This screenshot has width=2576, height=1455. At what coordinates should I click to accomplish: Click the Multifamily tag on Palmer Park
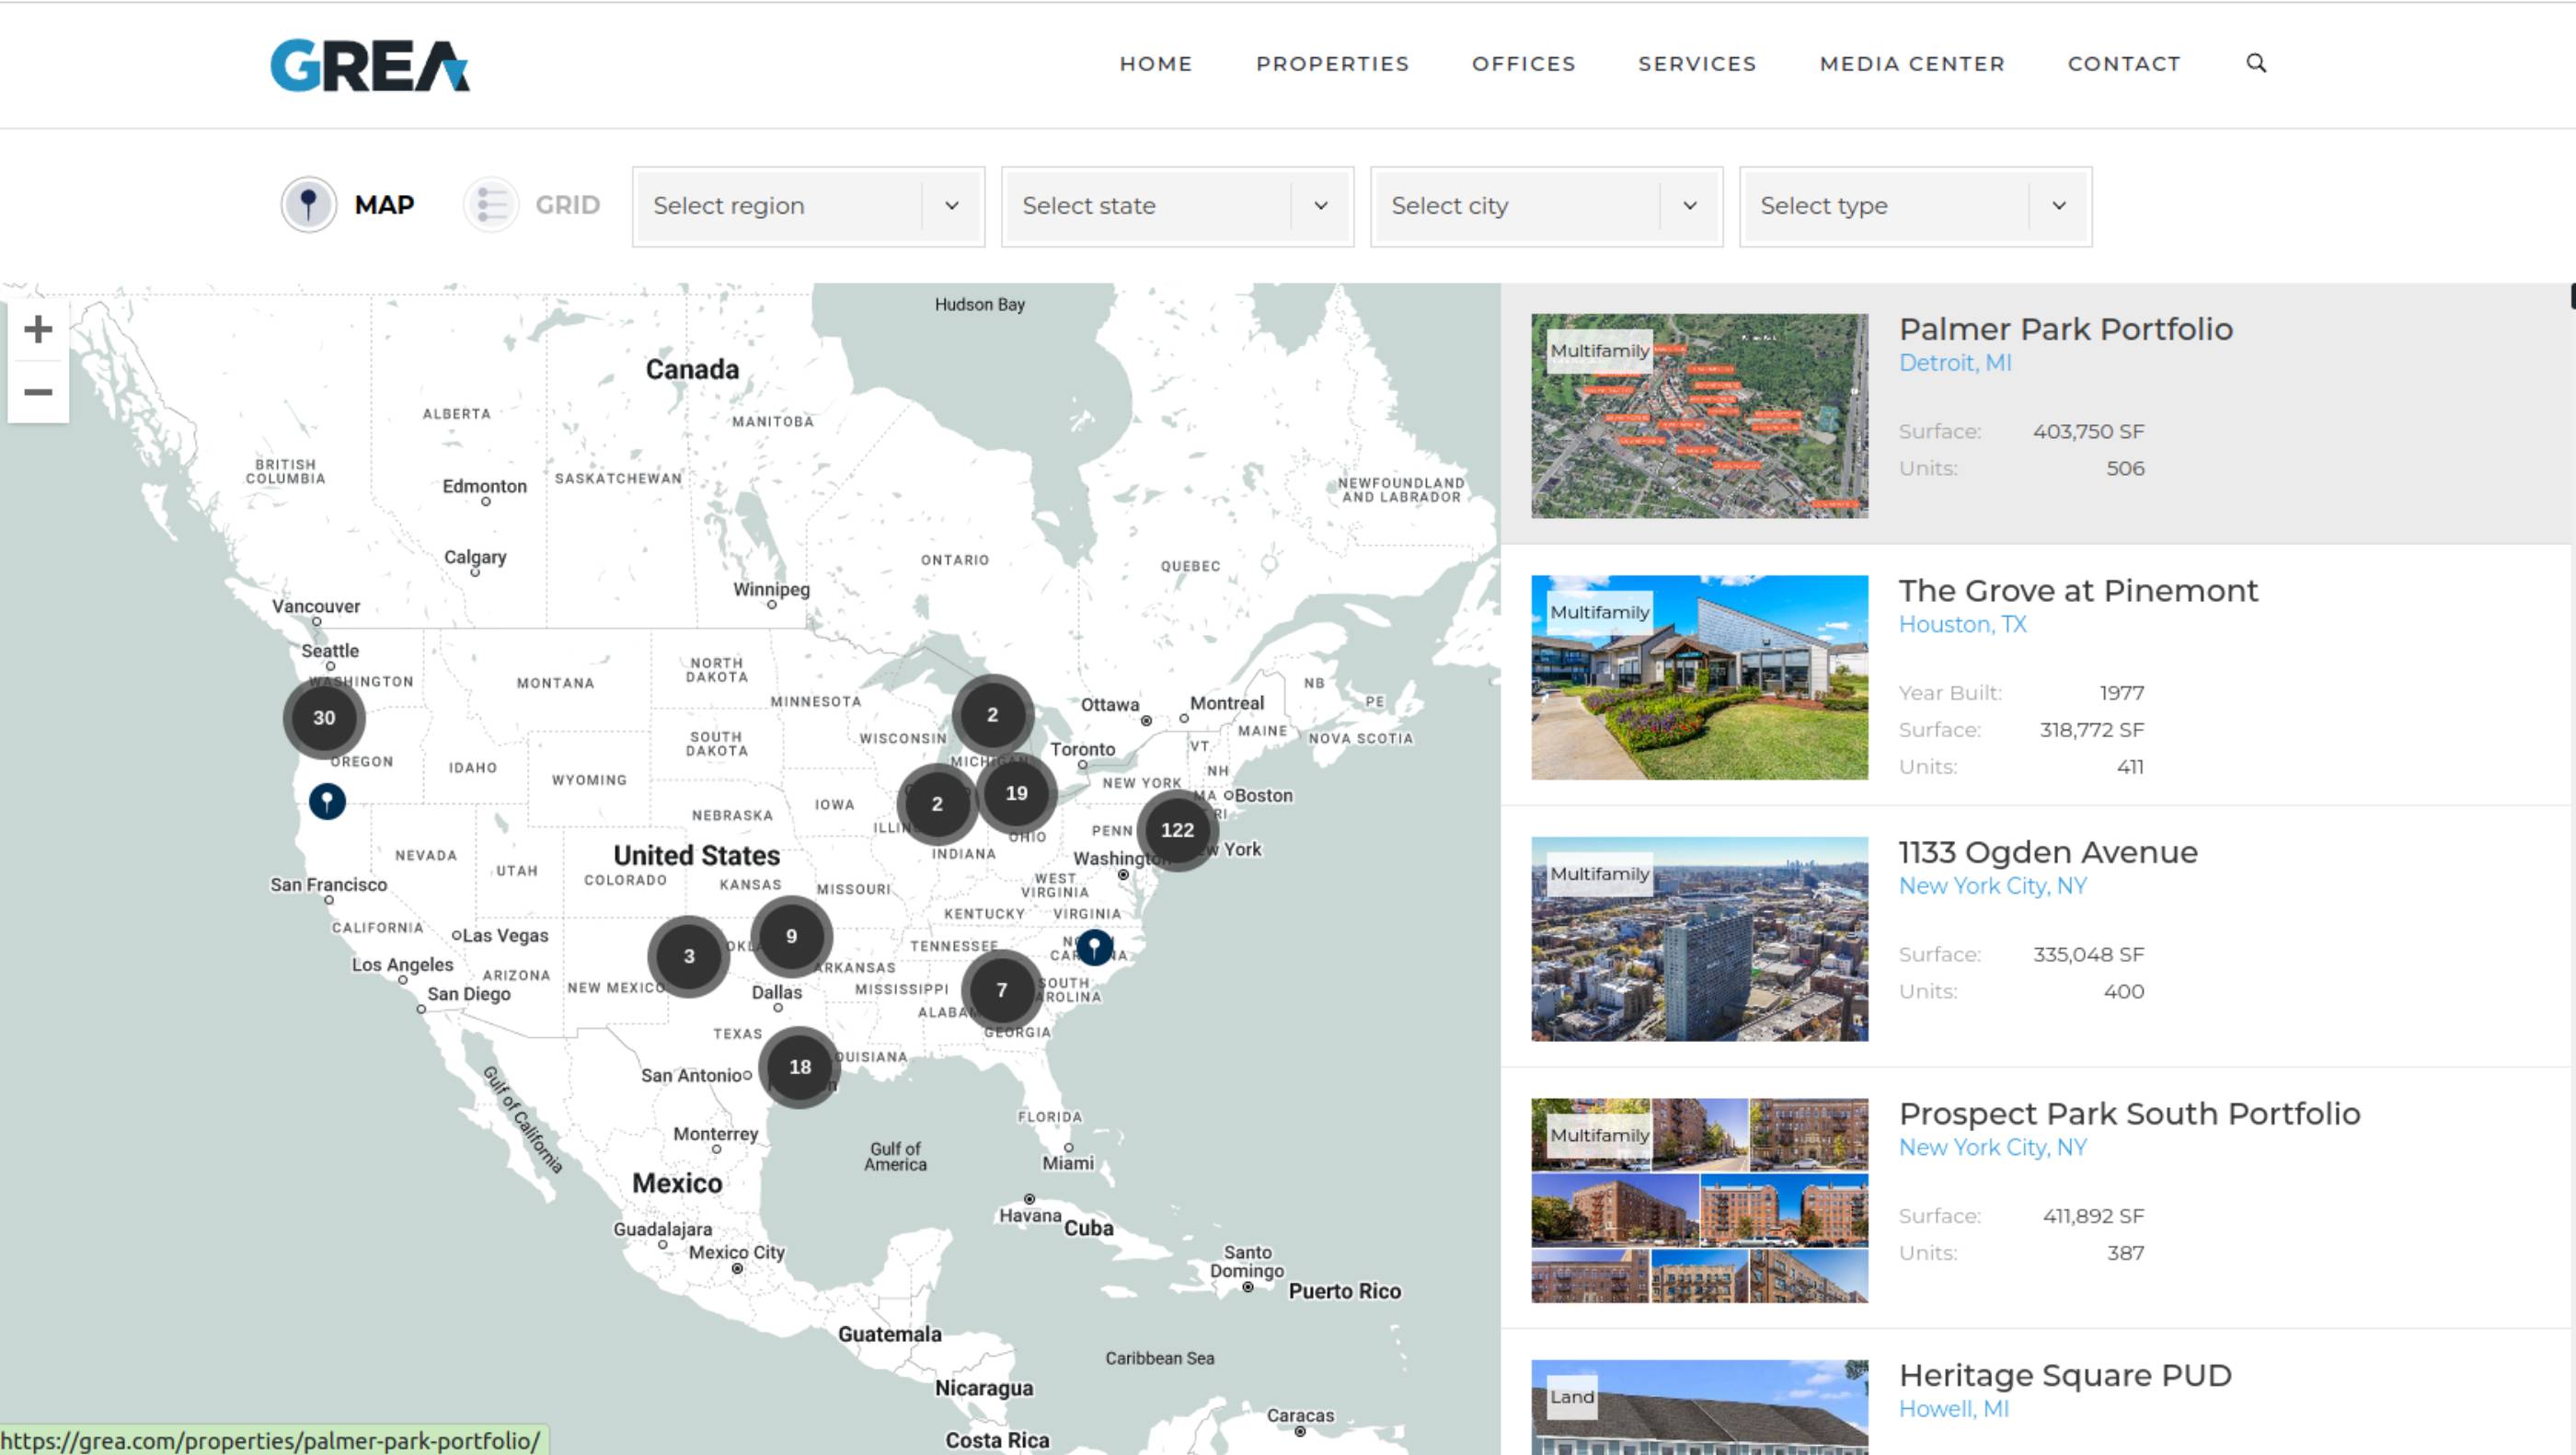tap(1599, 351)
